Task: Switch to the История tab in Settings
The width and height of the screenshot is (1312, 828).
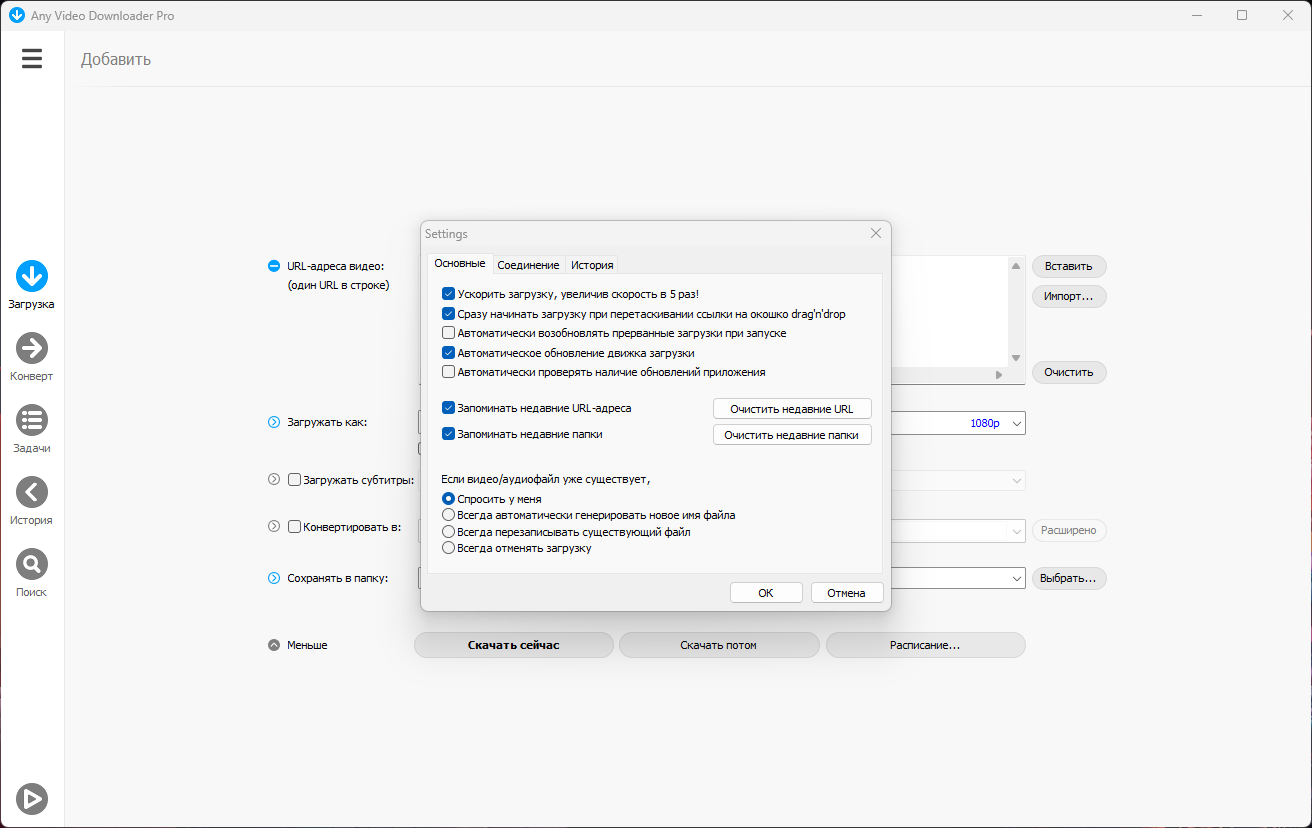Action: (x=592, y=265)
